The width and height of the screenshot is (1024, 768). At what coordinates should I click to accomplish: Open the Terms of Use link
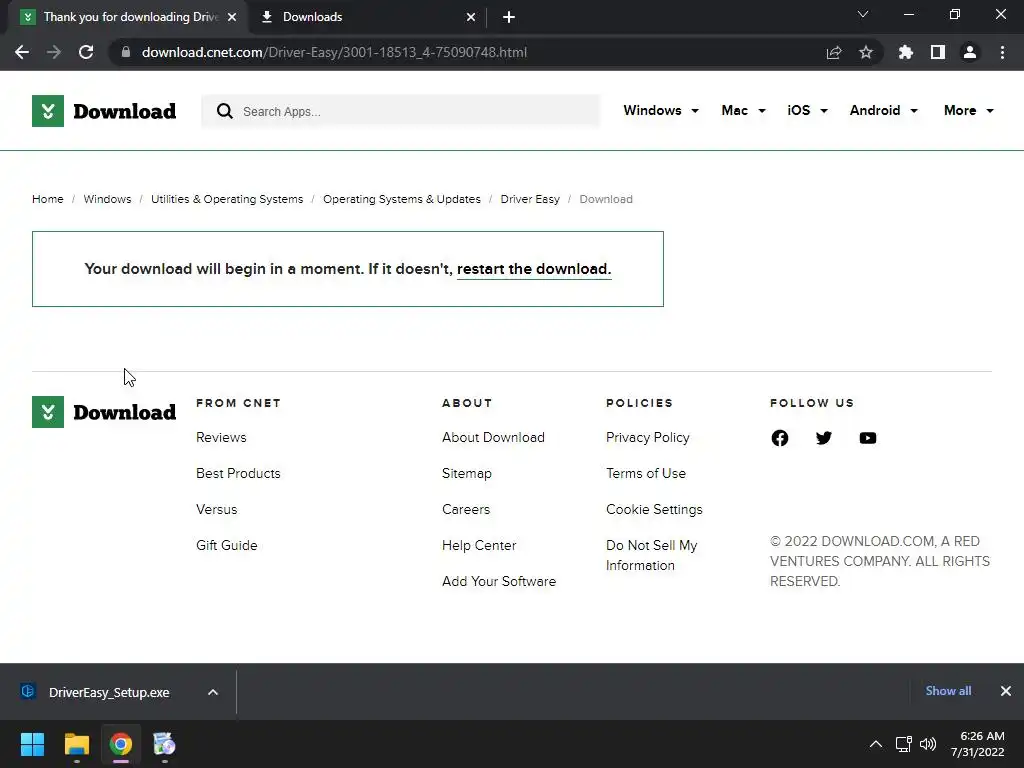click(x=645, y=473)
